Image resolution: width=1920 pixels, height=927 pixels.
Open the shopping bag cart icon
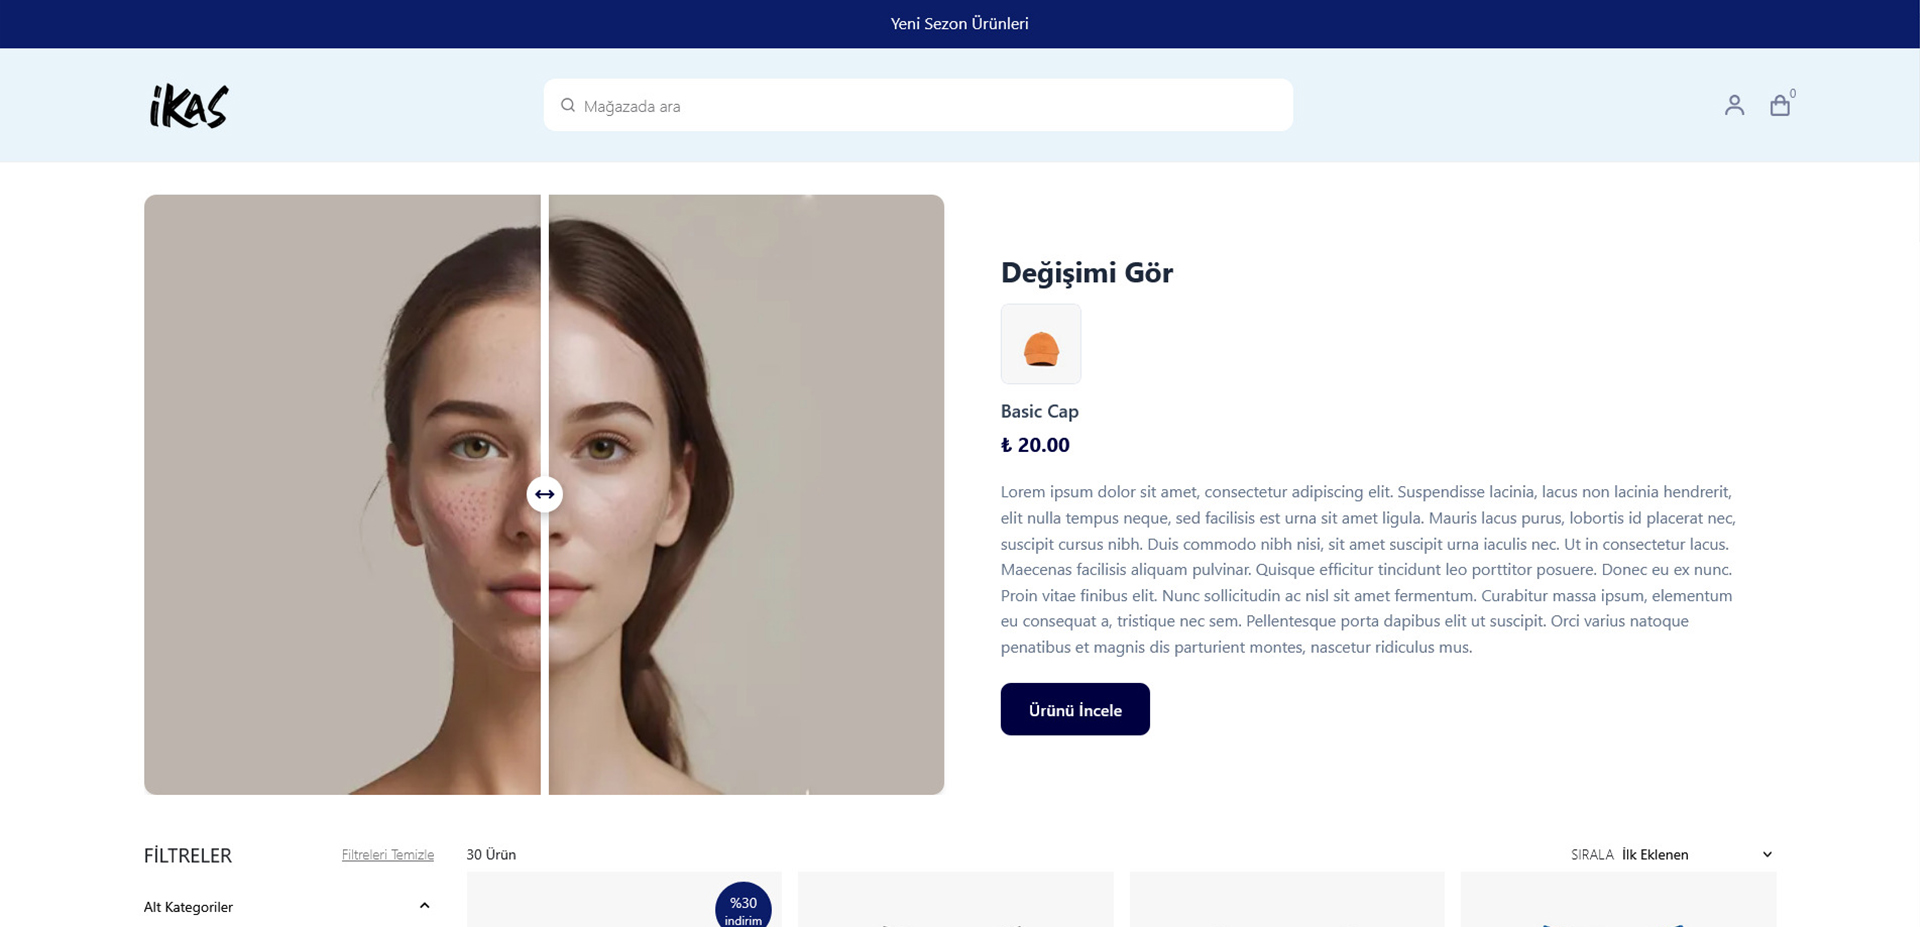pyautogui.click(x=1780, y=105)
